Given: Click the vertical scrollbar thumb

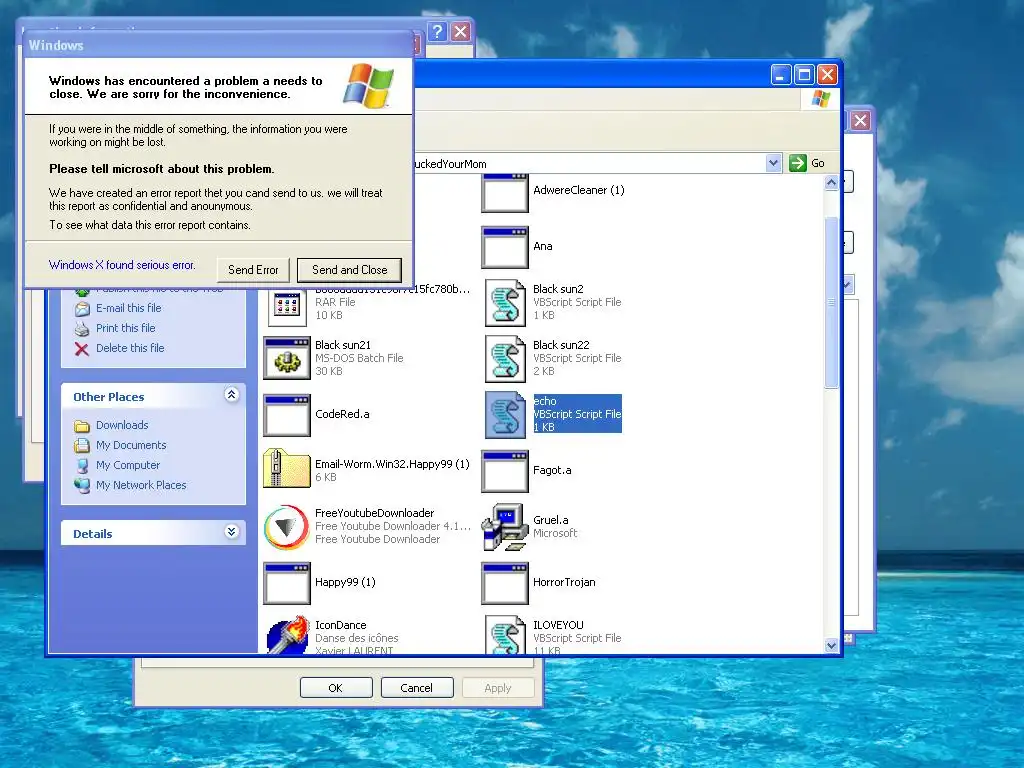Looking at the screenshot, I should pyautogui.click(x=831, y=302).
